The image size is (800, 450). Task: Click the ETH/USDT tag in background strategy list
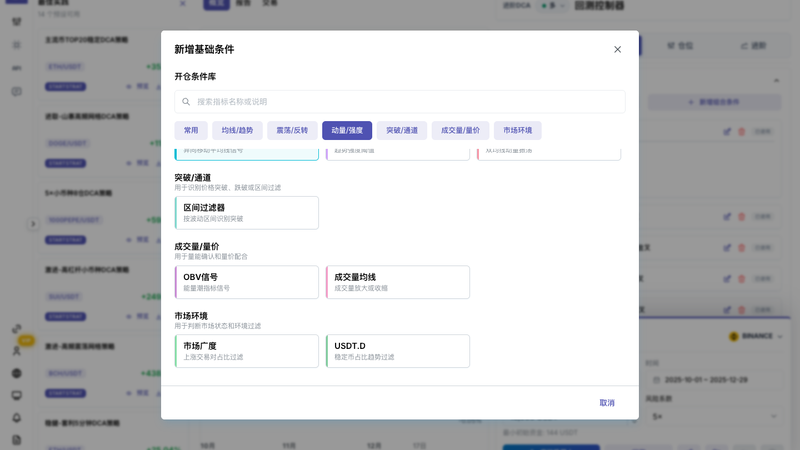point(64,67)
